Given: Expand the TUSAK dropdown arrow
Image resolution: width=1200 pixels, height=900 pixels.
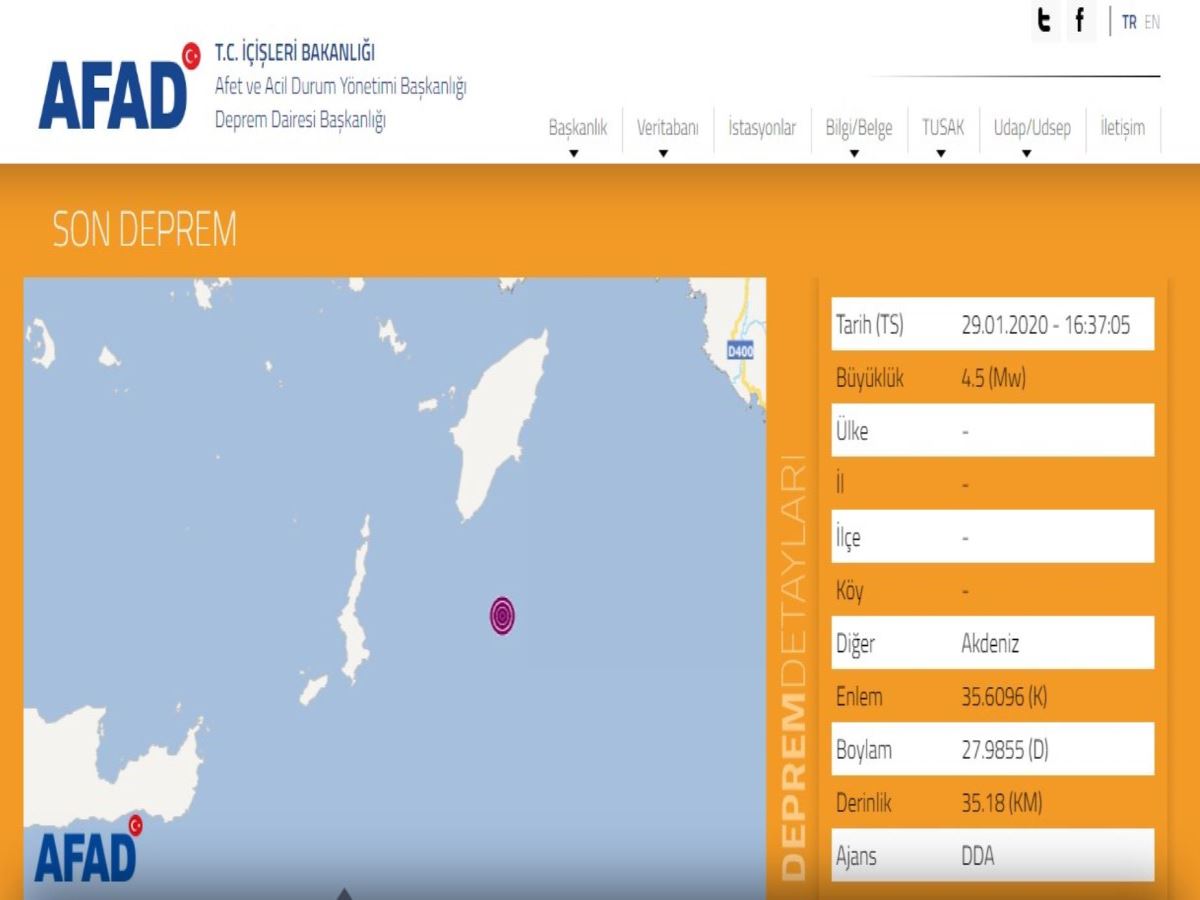Looking at the screenshot, I should click(x=941, y=154).
